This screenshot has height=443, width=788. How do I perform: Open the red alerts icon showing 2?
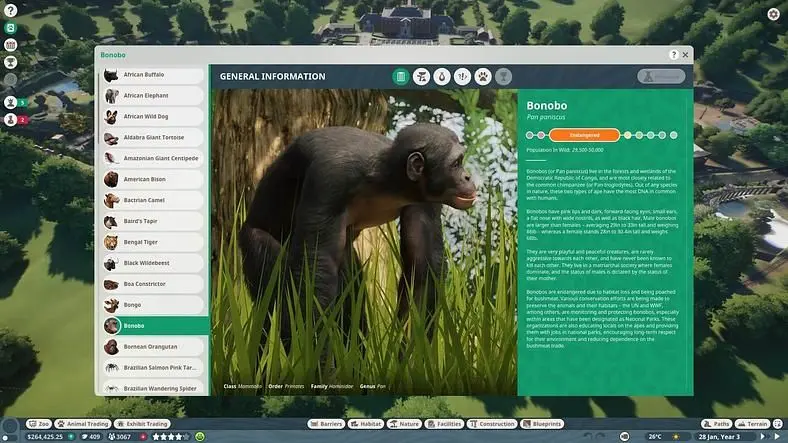pyautogui.click(x=16, y=120)
